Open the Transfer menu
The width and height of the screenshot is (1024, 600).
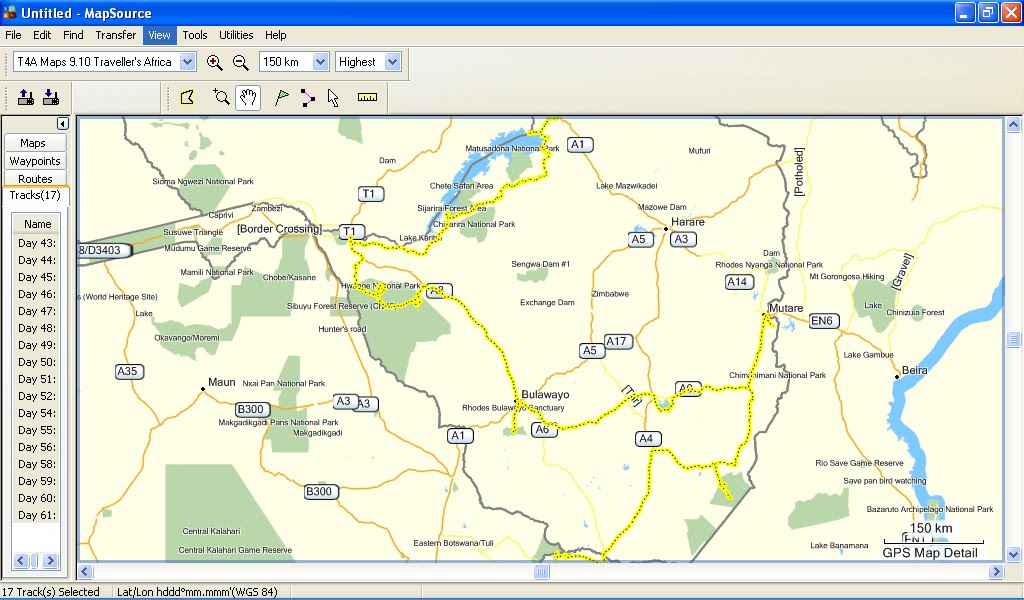pyautogui.click(x=116, y=35)
